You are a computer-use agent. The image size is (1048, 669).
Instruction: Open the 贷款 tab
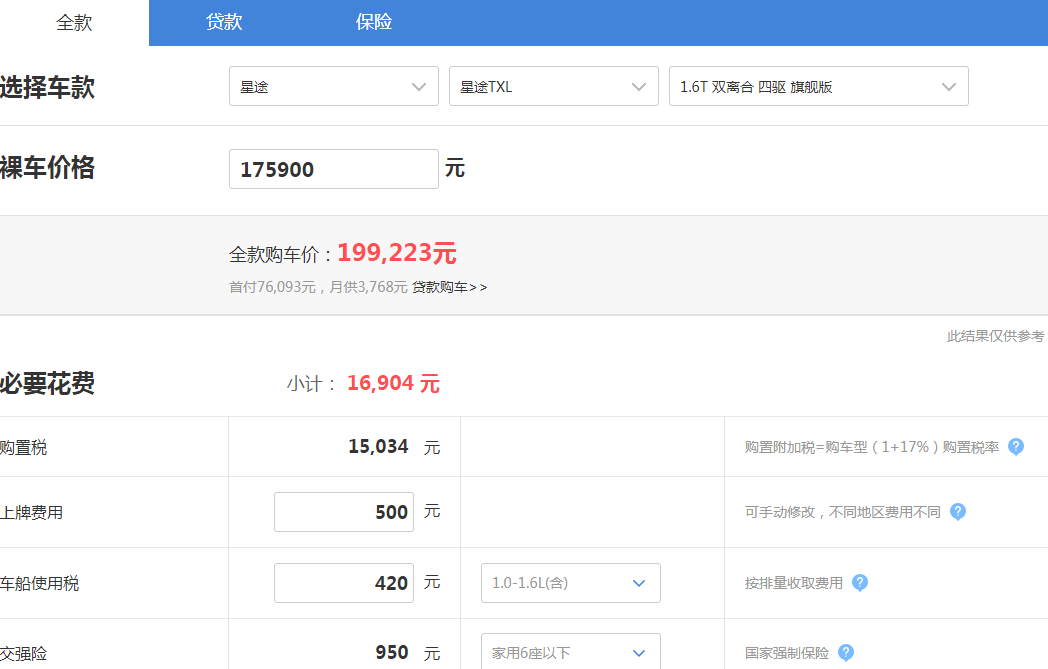pyautogui.click(x=224, y=23)
